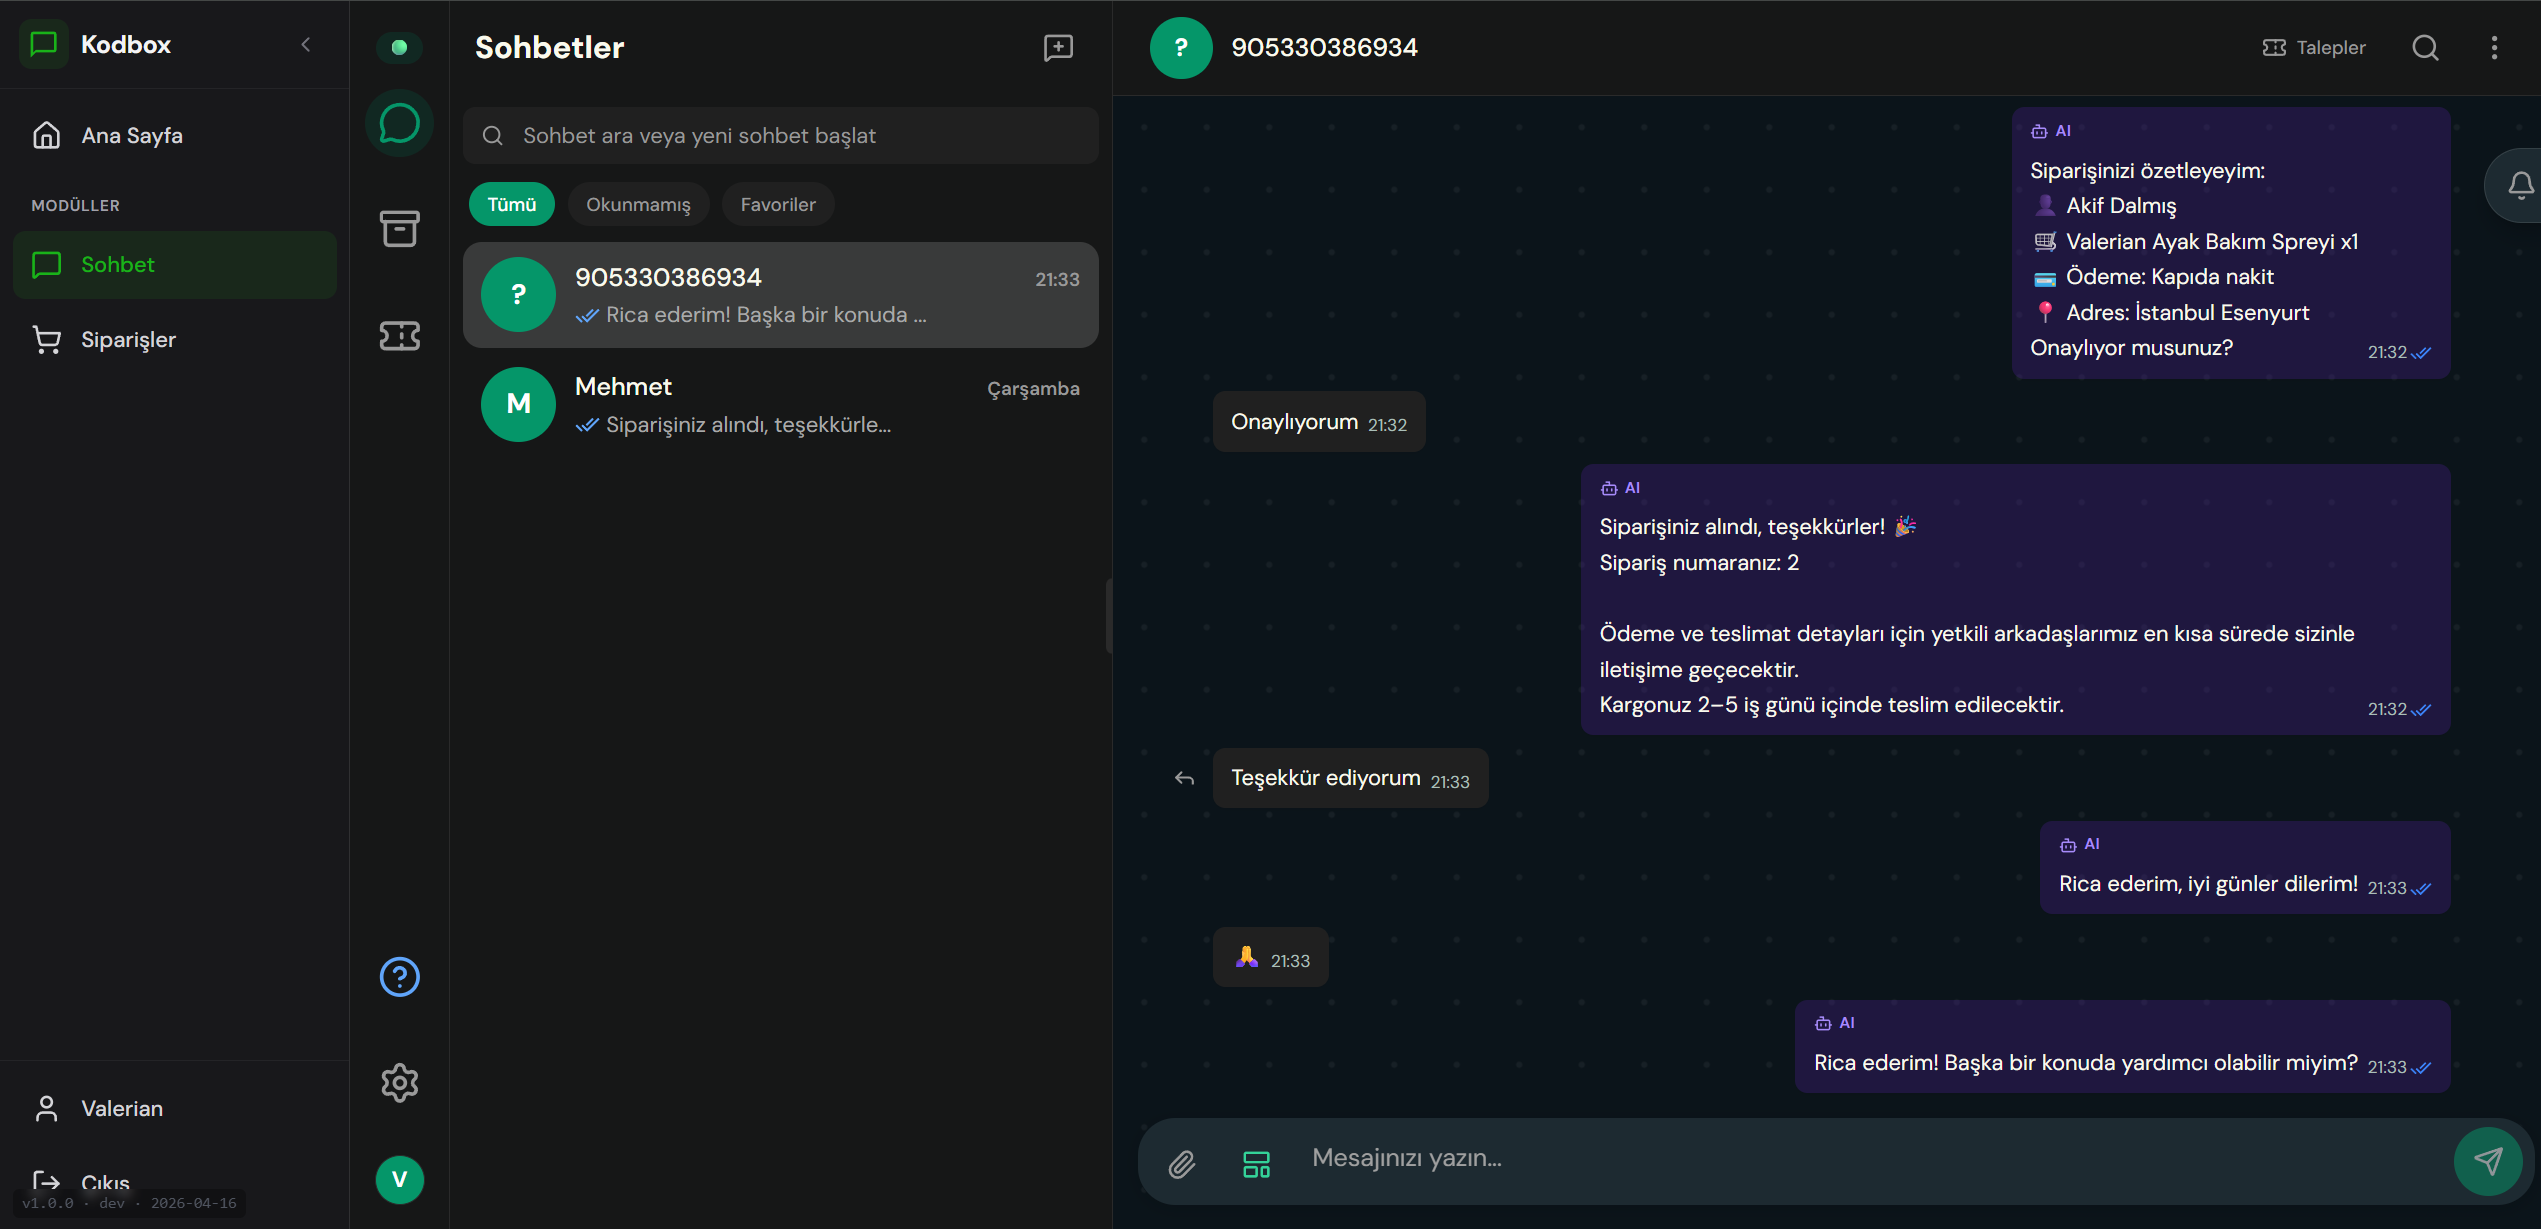Open settings gear icon
This screenshot has width=2541, height=1229.
click(399, 1082)
